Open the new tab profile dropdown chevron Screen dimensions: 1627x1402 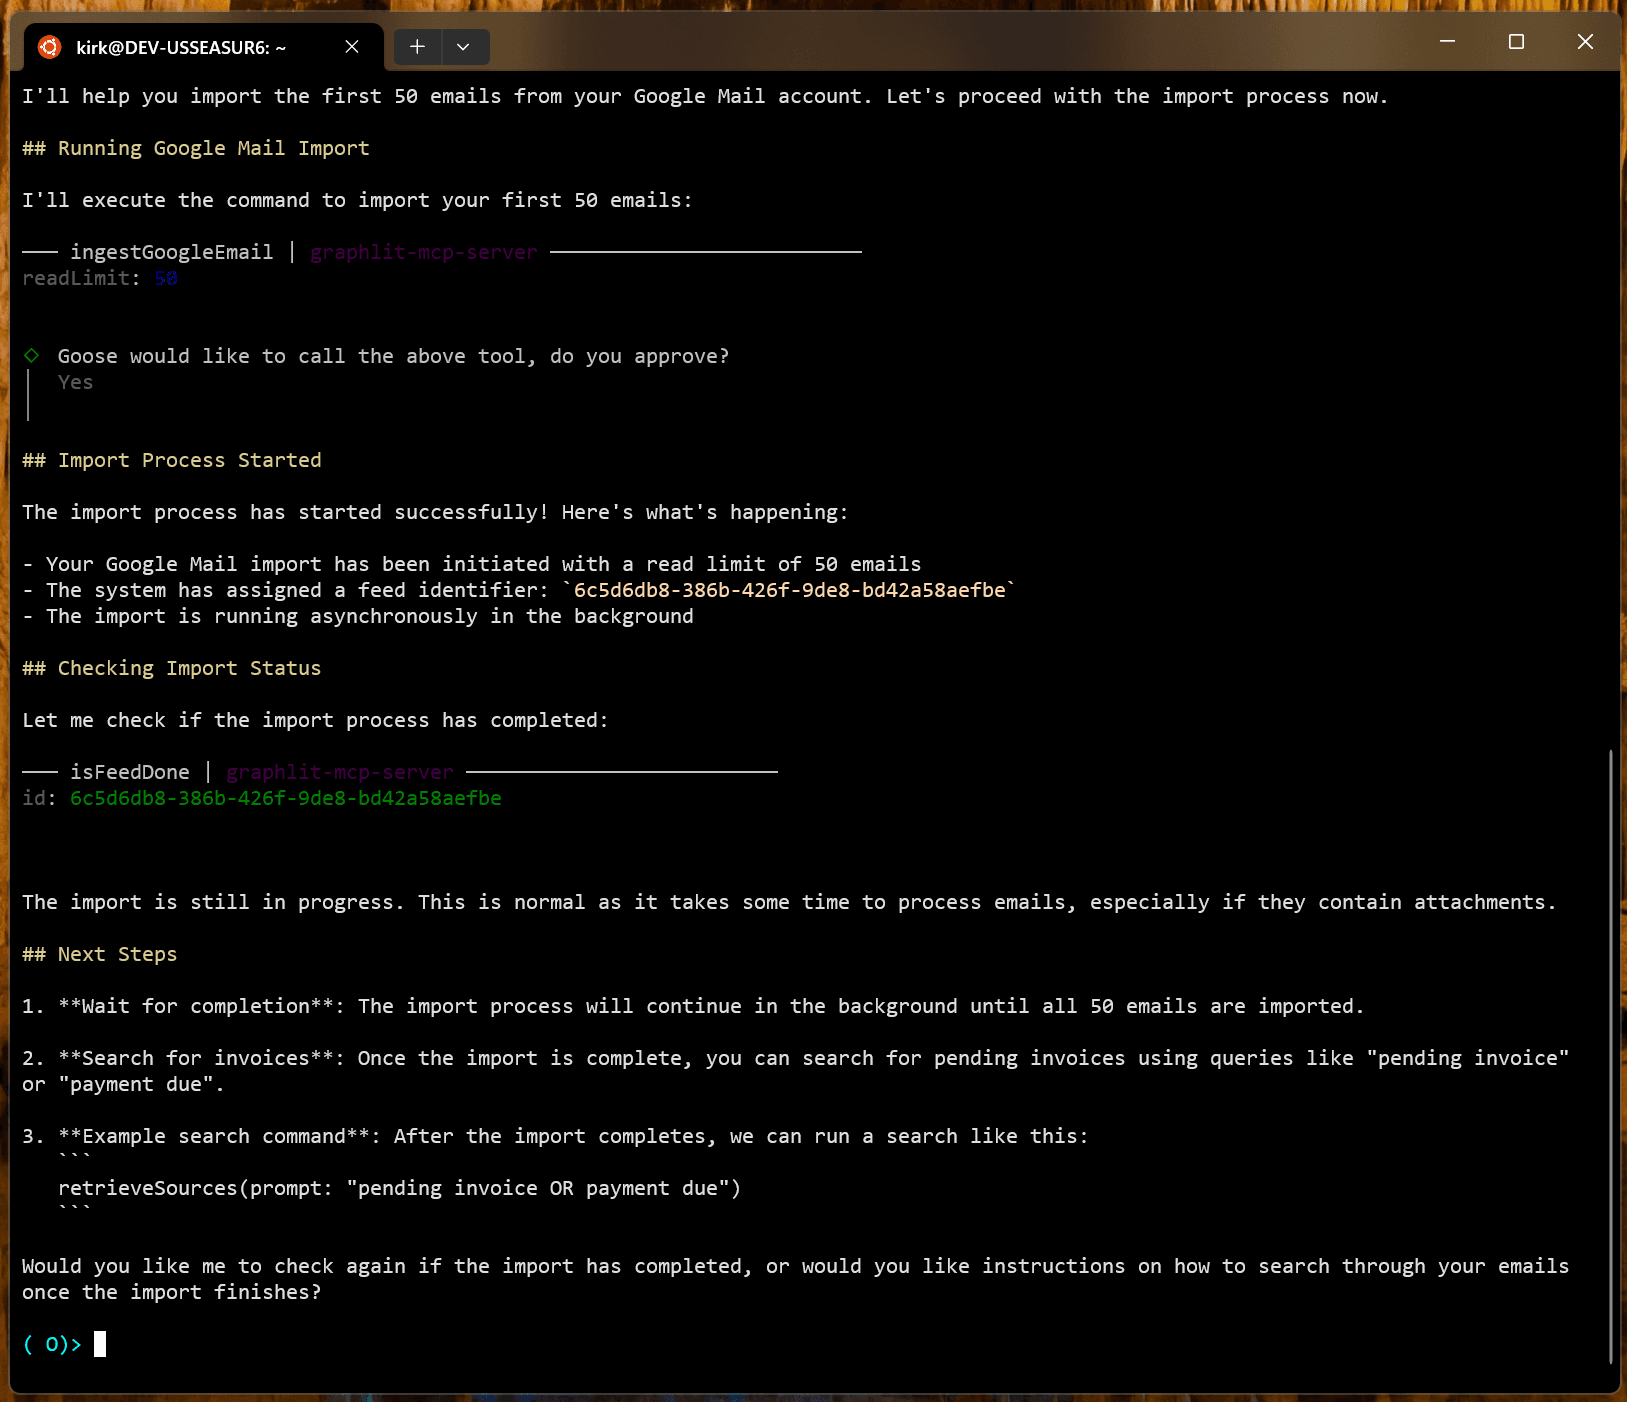tap(463, 47)
